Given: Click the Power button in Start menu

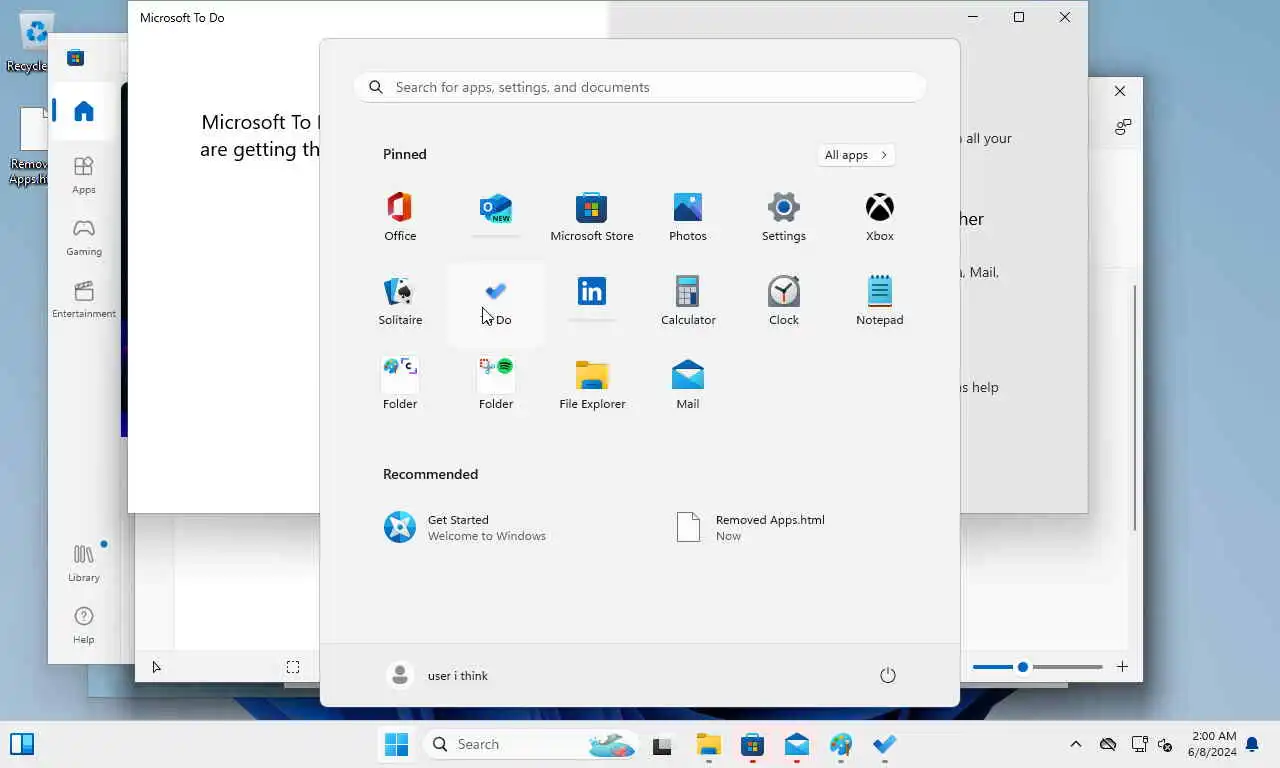Looking at the screenshot, I should 887,675.
